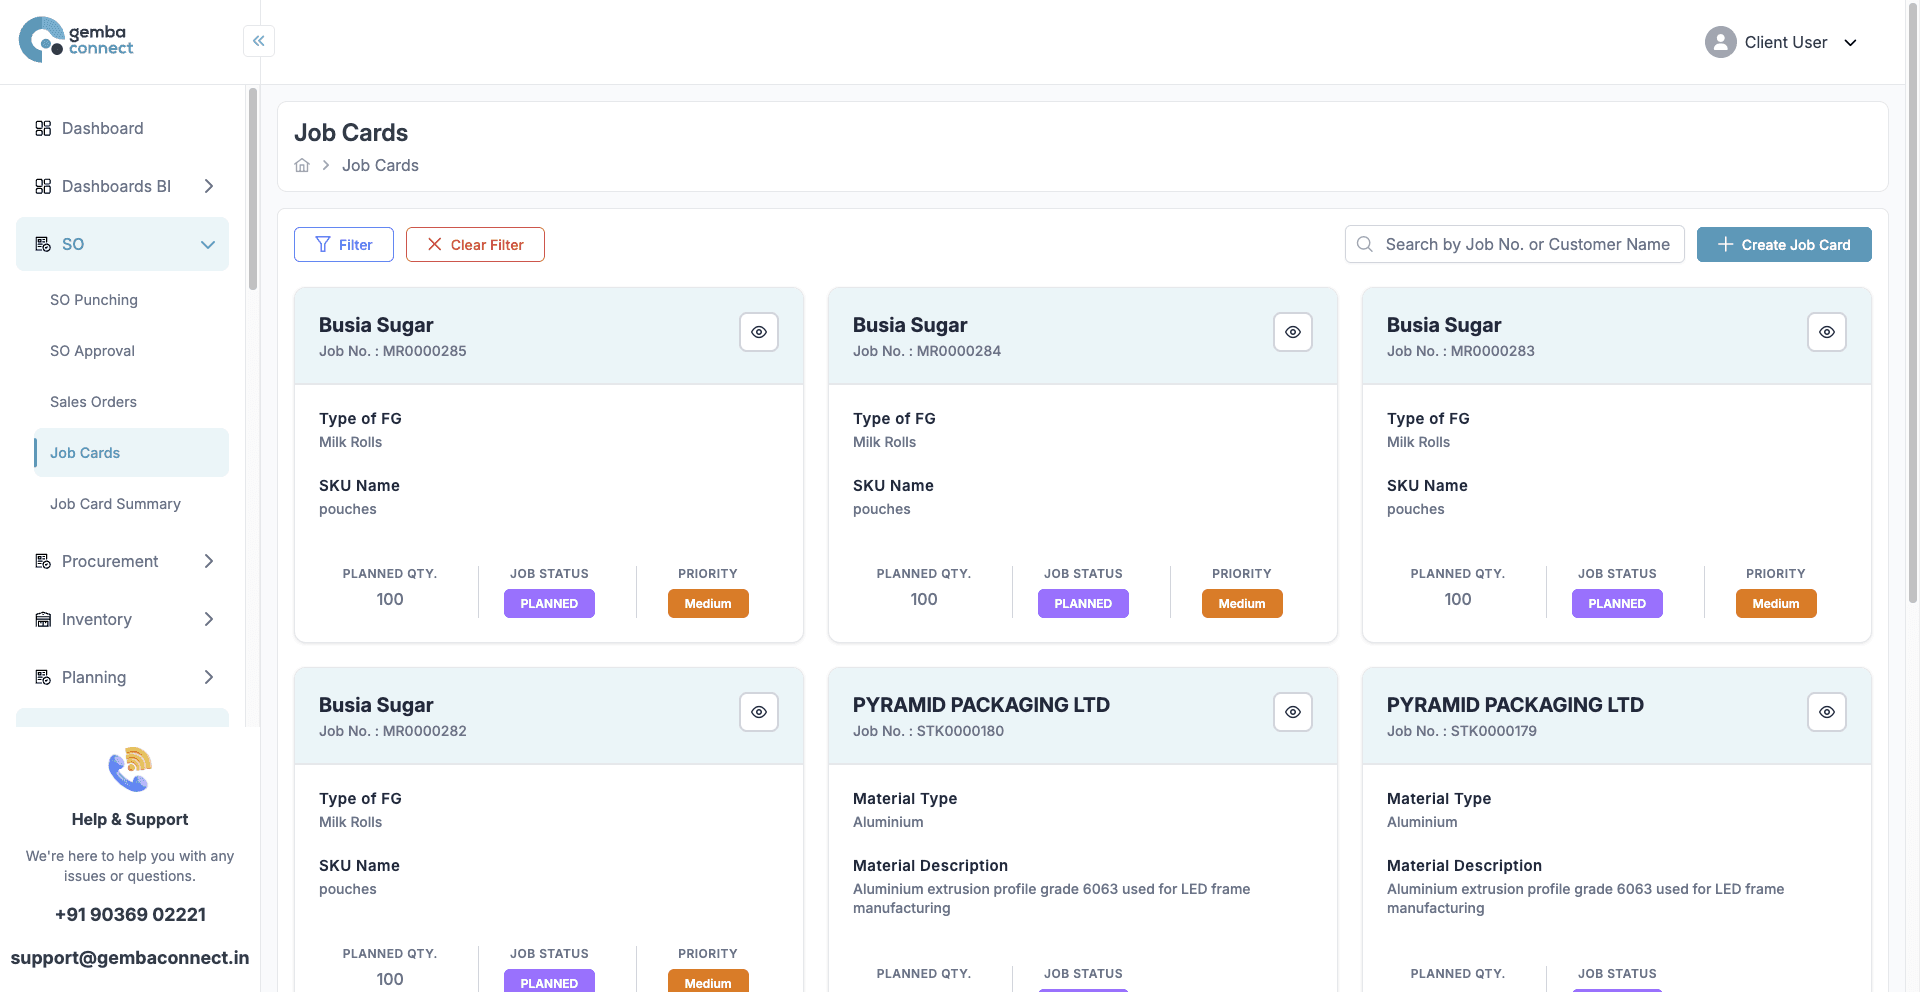Image resolution: width=1920 pixels, height=992 pixels.
Task: Click the Help & Support phone icon
Action: 130,769
